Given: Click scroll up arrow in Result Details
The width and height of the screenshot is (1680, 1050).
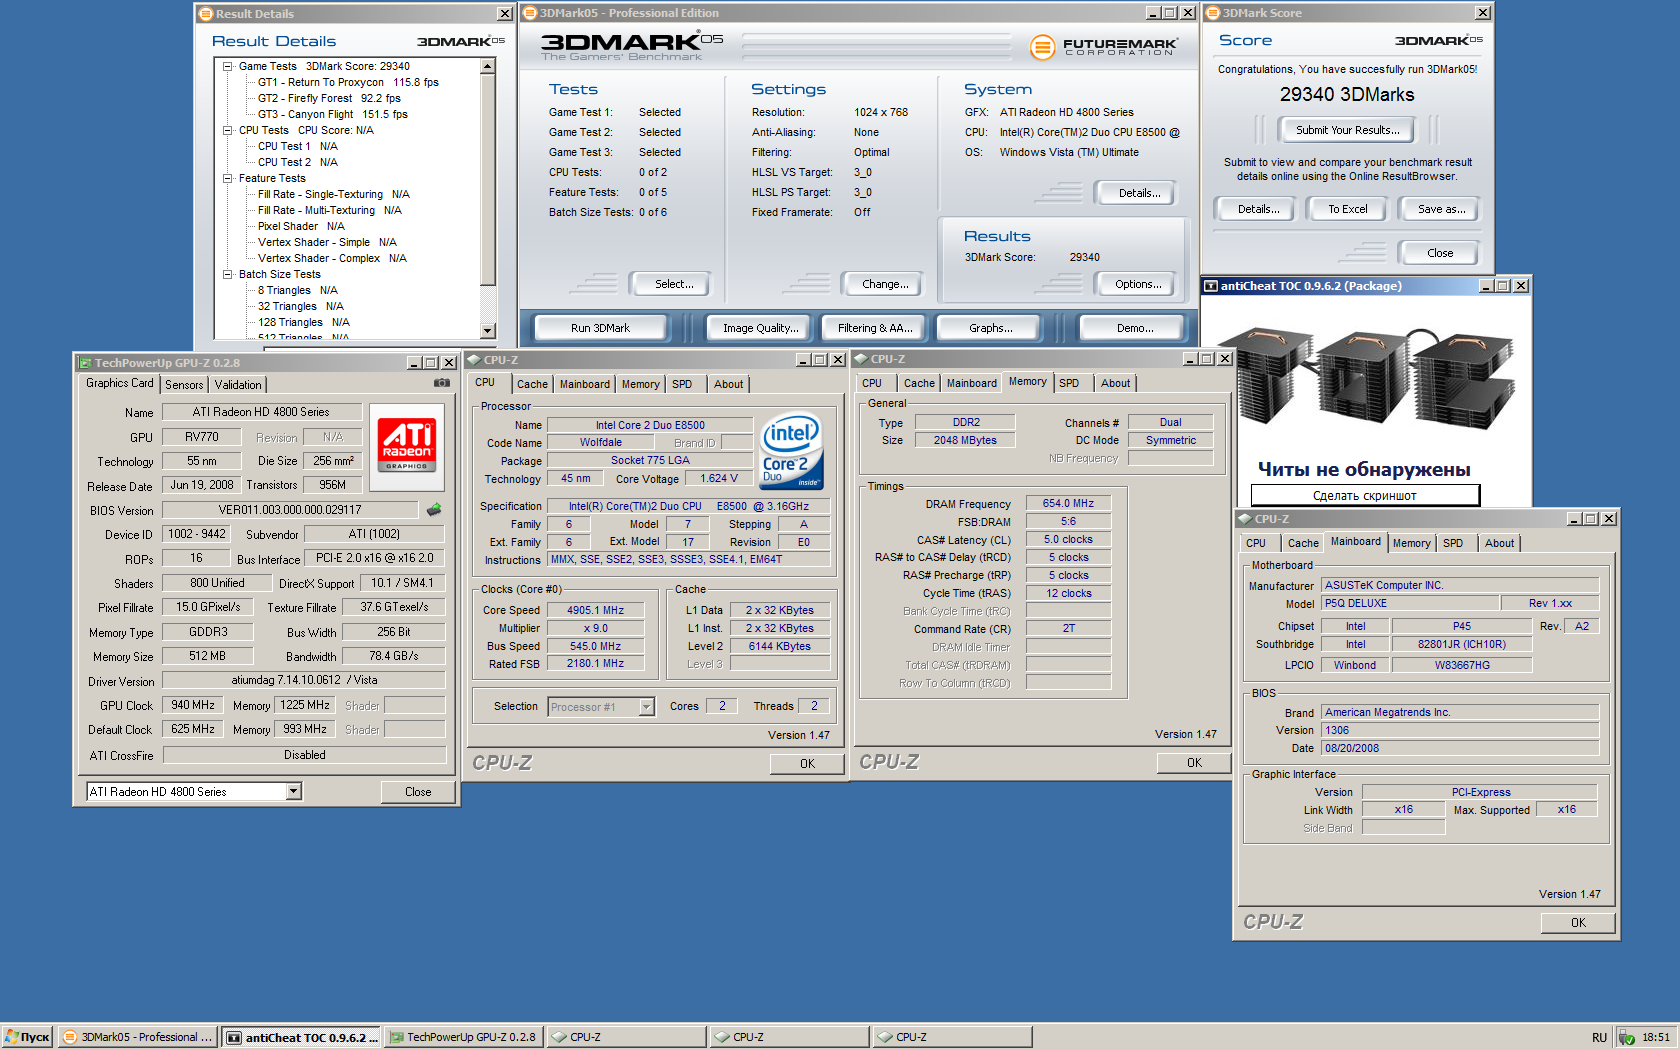Looking at the screenshot, I should (488, 66).
